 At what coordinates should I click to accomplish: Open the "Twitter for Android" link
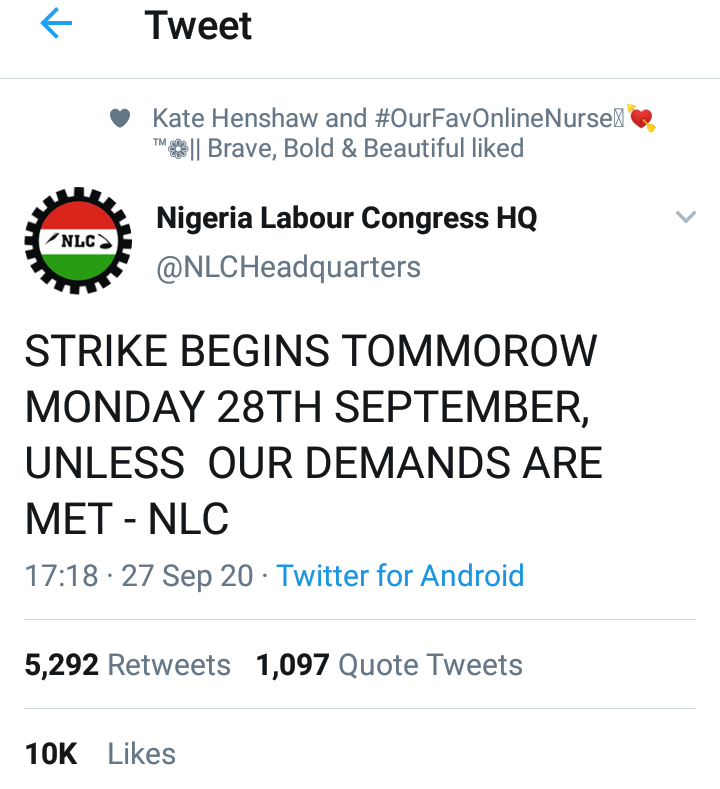tap(400, 576)
